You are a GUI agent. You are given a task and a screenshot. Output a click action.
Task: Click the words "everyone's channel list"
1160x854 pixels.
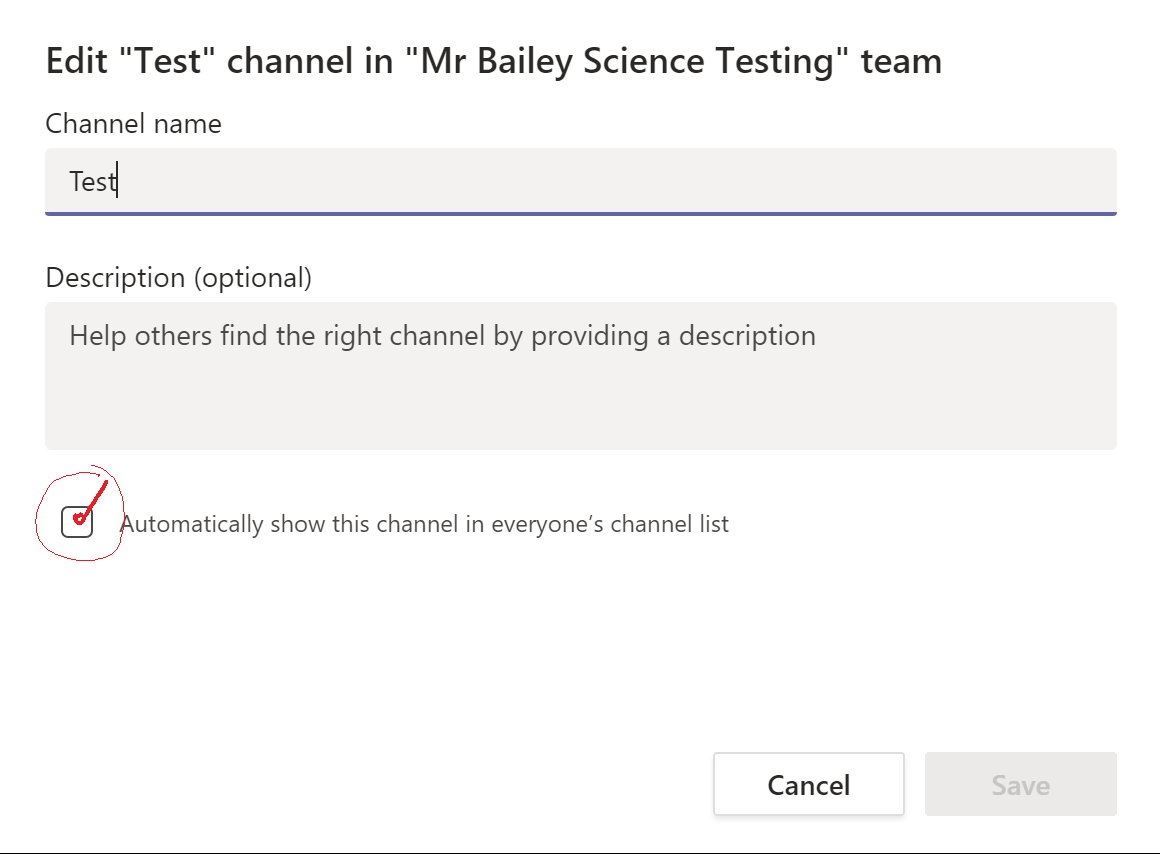(610, 524)
